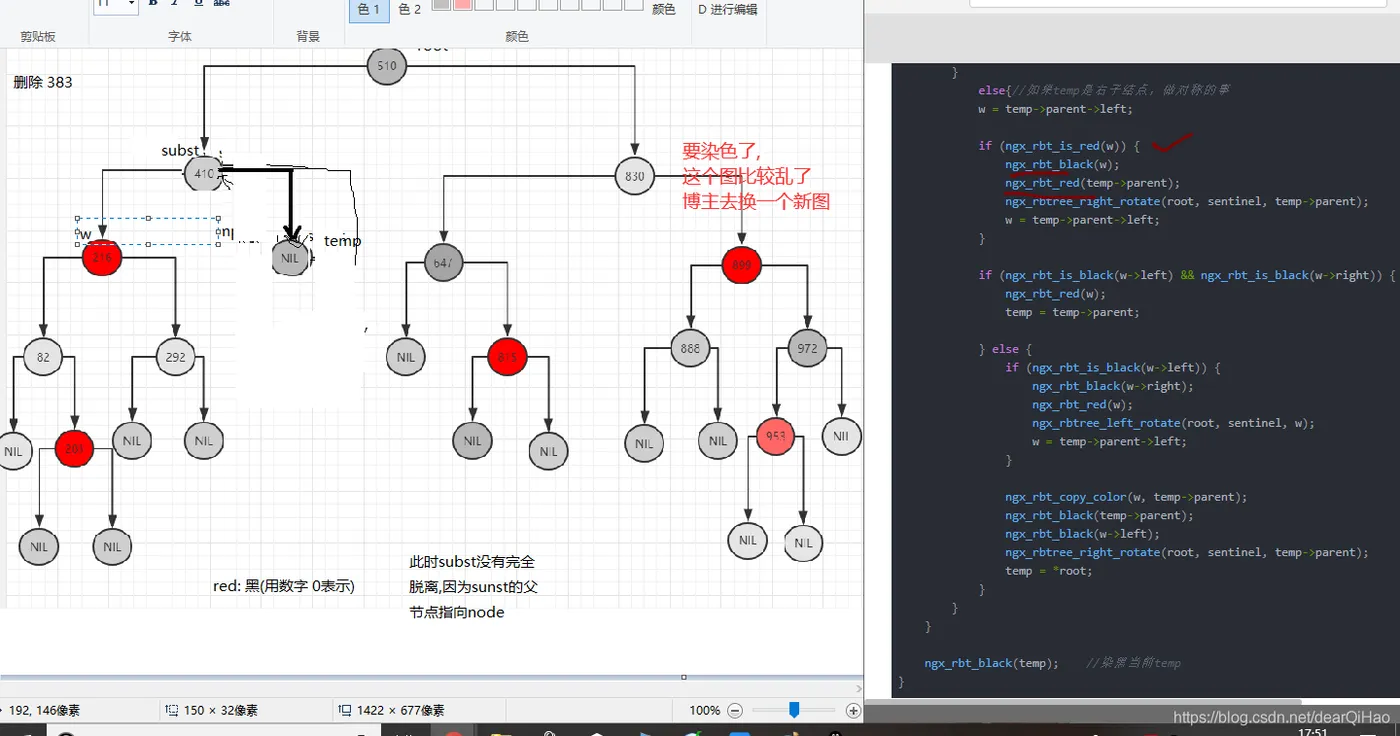The width and height of the screenshot is (1400, 736).
Task: Click the 100% zoom level readout
Action: [x=704, y=710]
